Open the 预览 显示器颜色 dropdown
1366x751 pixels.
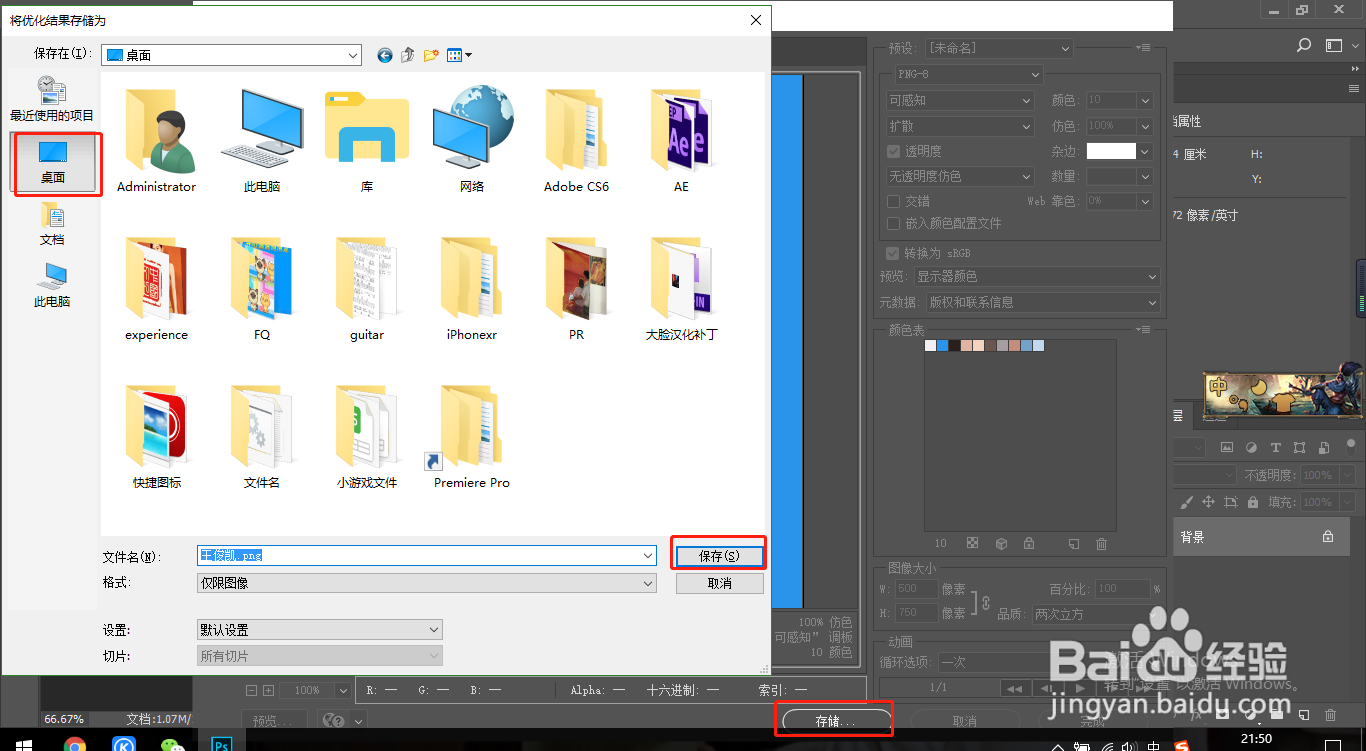click(x=1037, y=276)
